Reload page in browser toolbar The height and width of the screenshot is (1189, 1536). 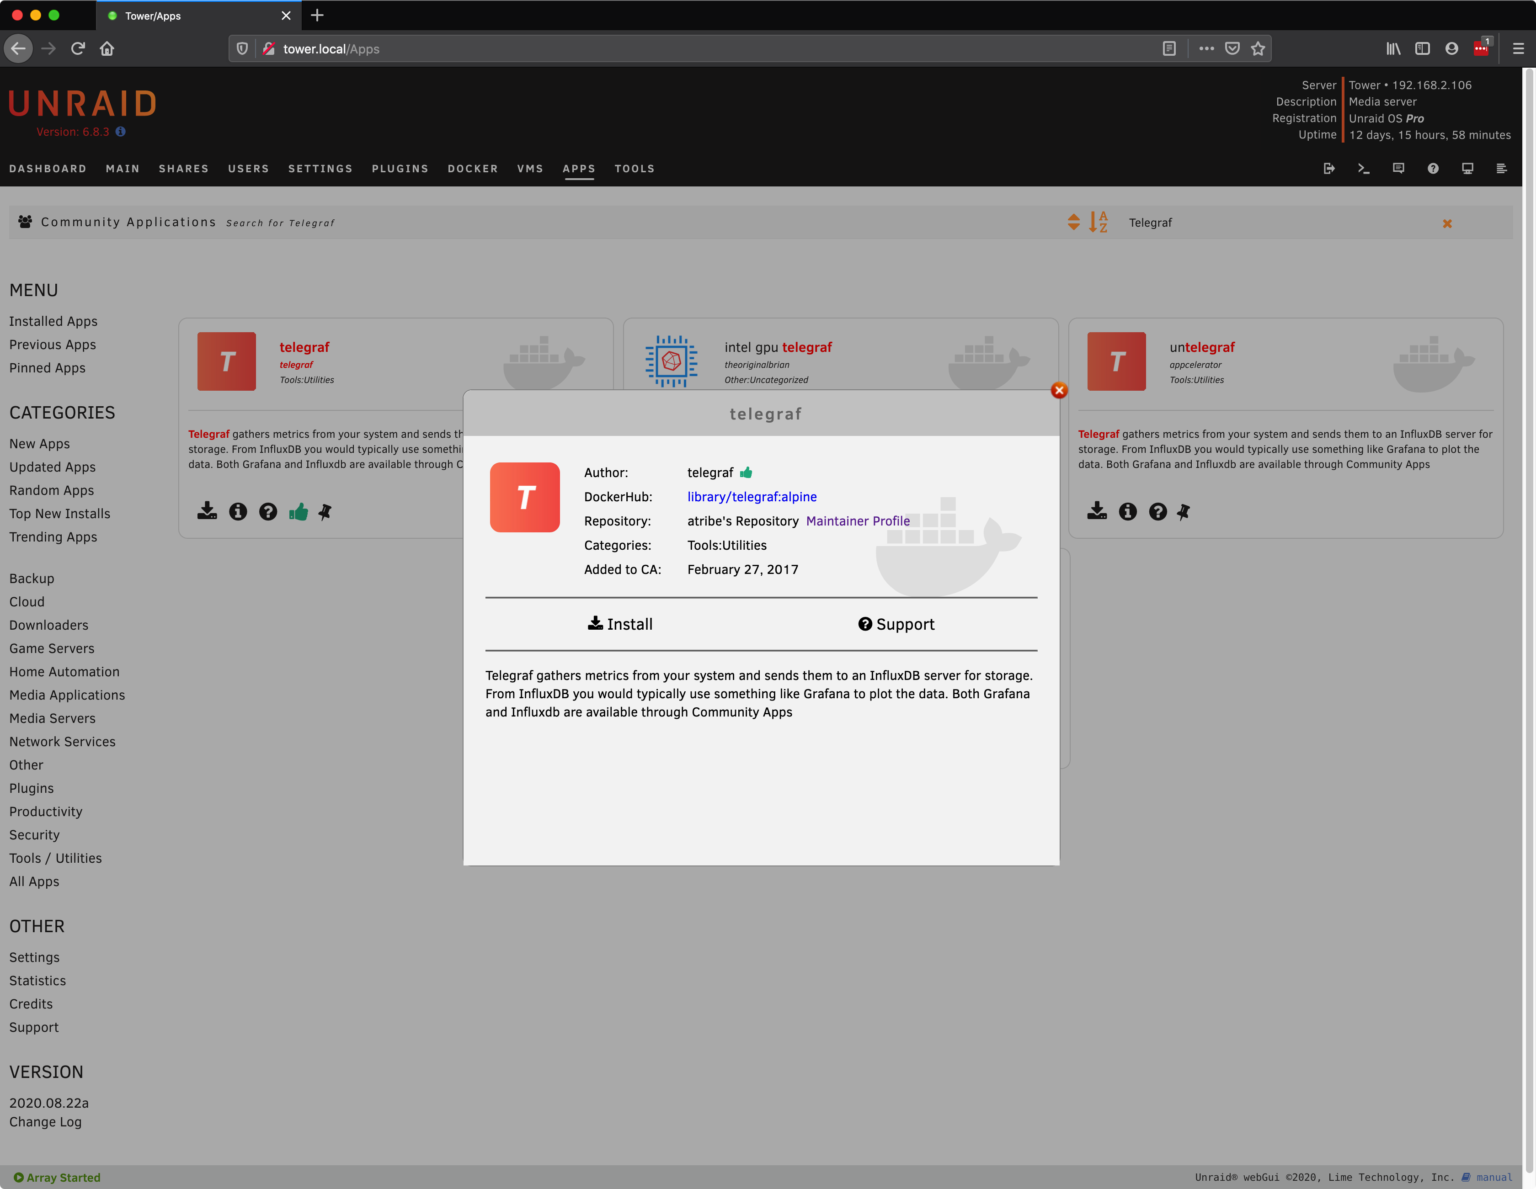(78, 48)
